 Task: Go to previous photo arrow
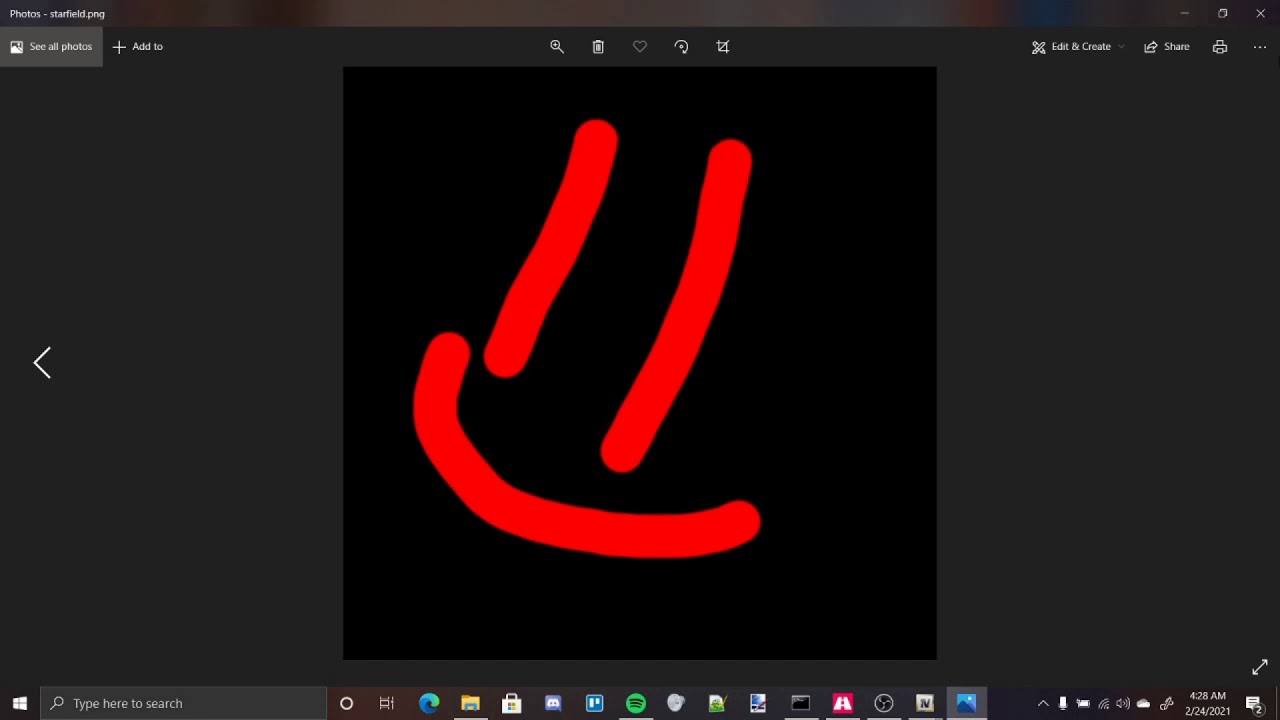pyautogui.click(x=42, y=363)
